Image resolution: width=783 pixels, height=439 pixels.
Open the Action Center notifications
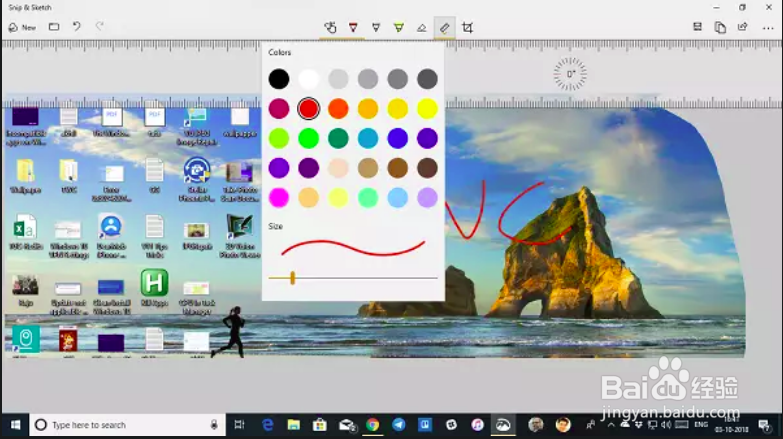pos(764,425)
